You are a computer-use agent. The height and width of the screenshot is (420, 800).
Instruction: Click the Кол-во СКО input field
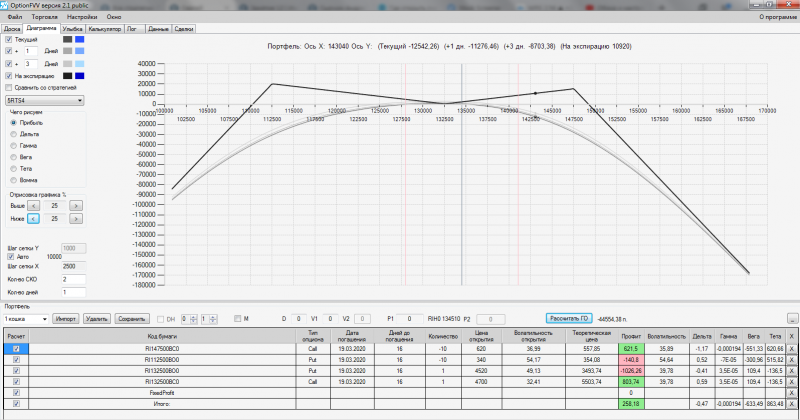(x=73, y=279)
